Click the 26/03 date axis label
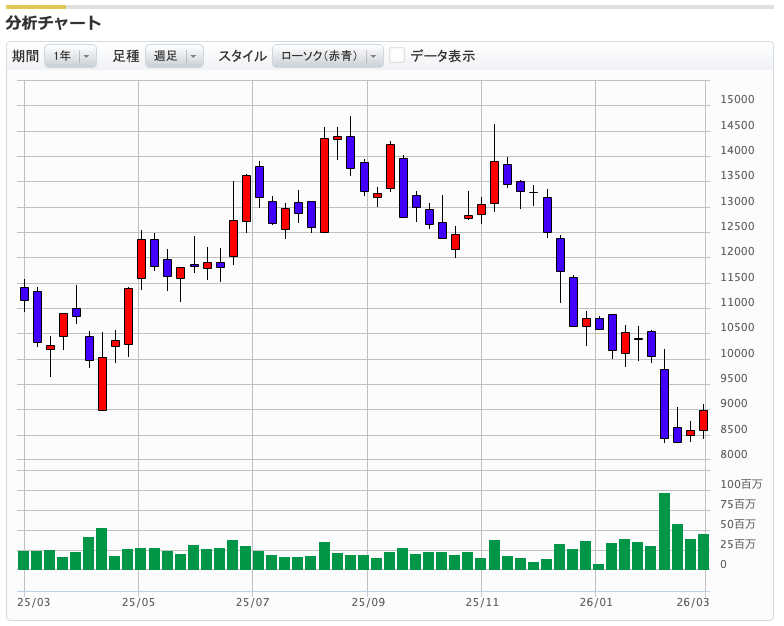784x626 pixels. pyautogui.click(x=692, y=602)
